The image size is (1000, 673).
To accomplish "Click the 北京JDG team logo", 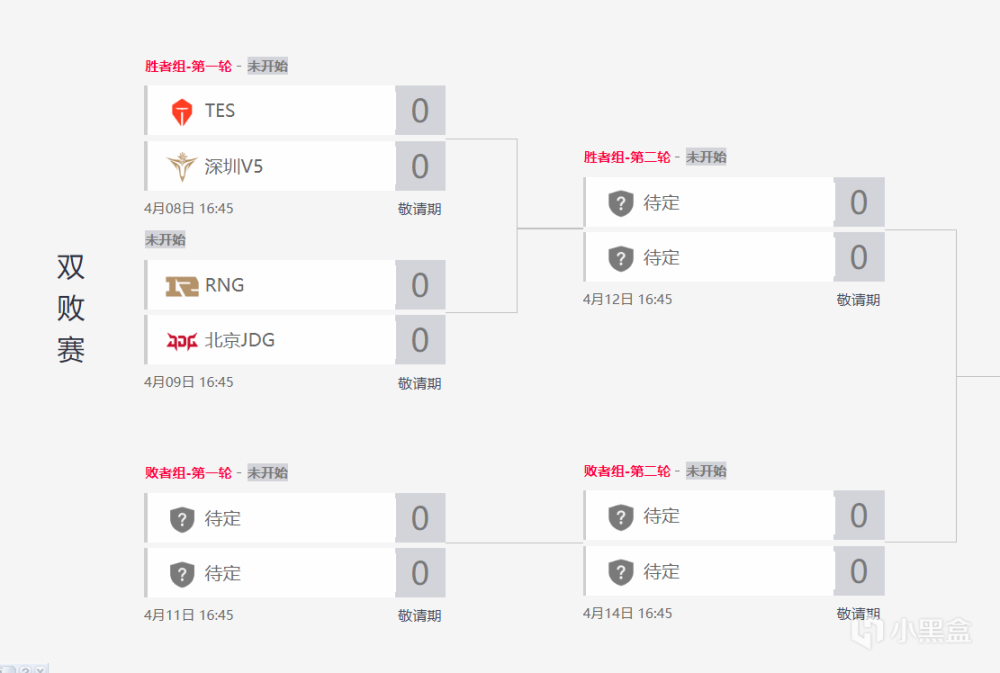I will pos(181,341).
